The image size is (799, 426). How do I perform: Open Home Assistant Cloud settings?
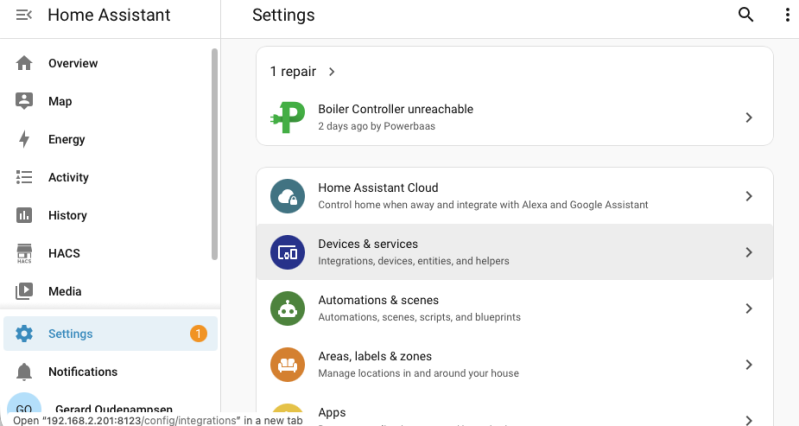515,196
